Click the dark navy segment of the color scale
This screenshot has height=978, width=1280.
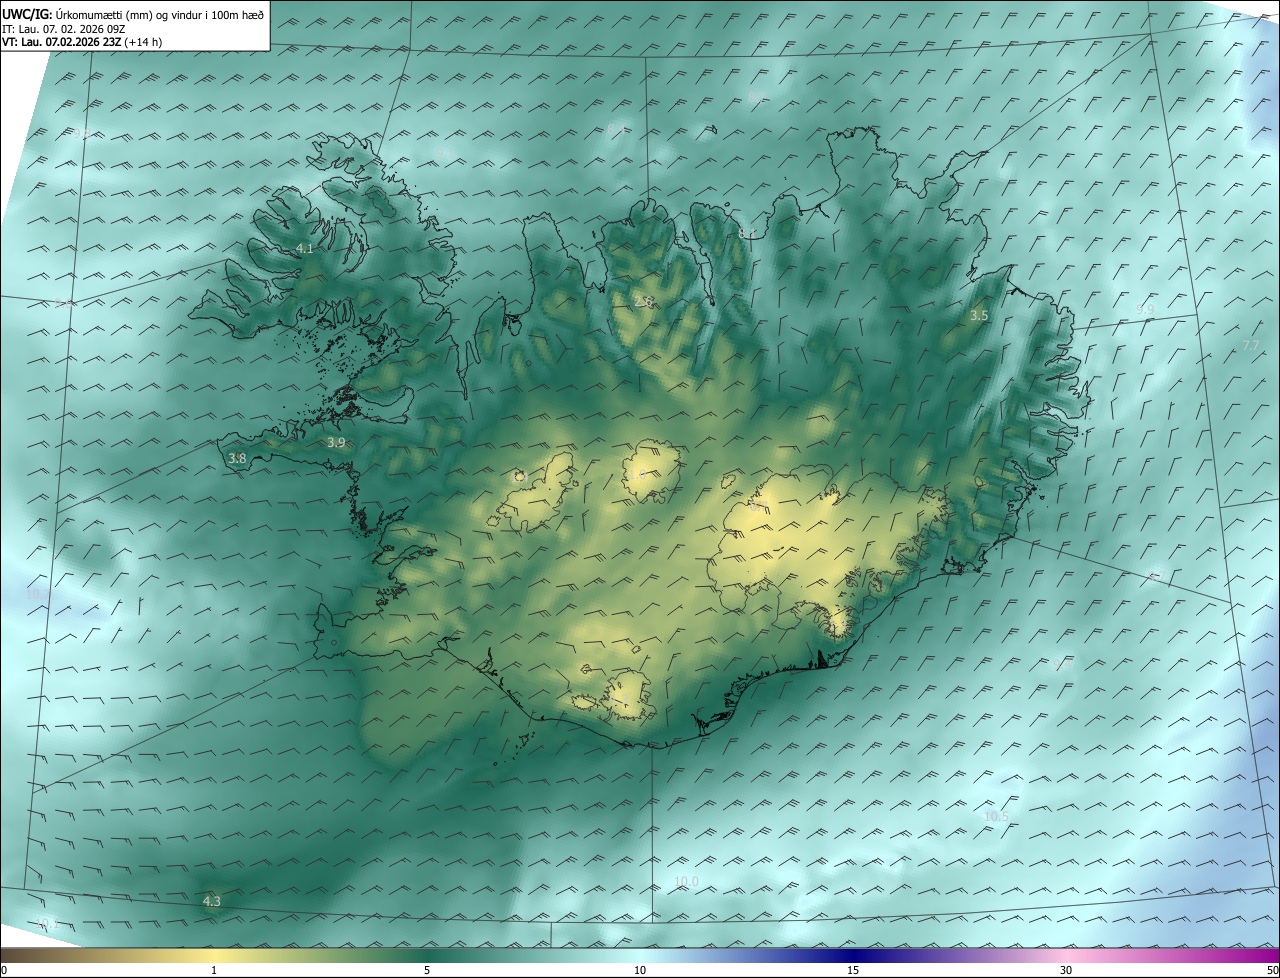(853, 955)
